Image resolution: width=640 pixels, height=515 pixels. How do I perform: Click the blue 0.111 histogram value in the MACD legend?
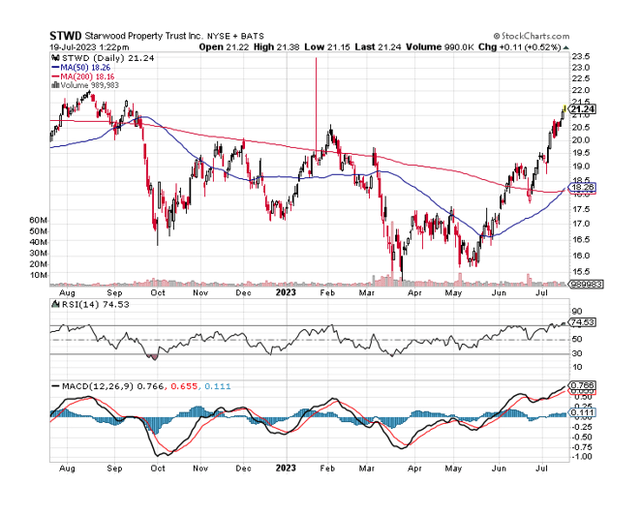point(218,386)
